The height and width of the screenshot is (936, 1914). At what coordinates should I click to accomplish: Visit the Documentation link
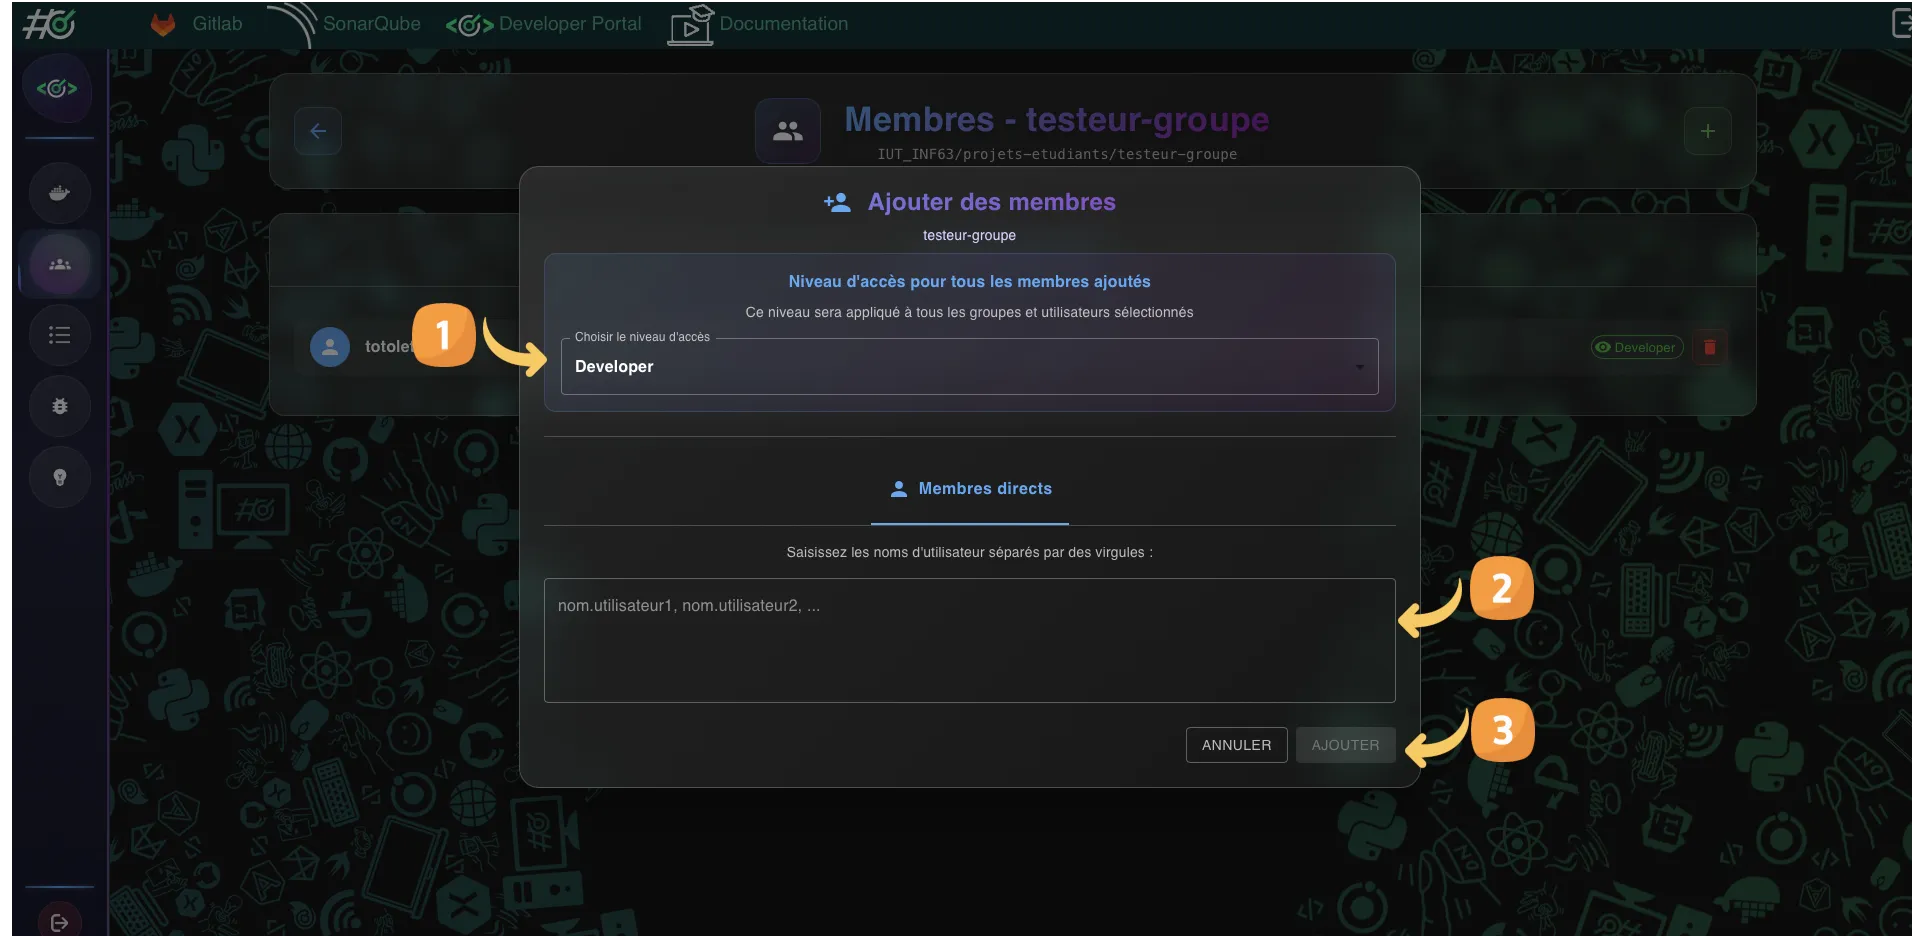783,23
